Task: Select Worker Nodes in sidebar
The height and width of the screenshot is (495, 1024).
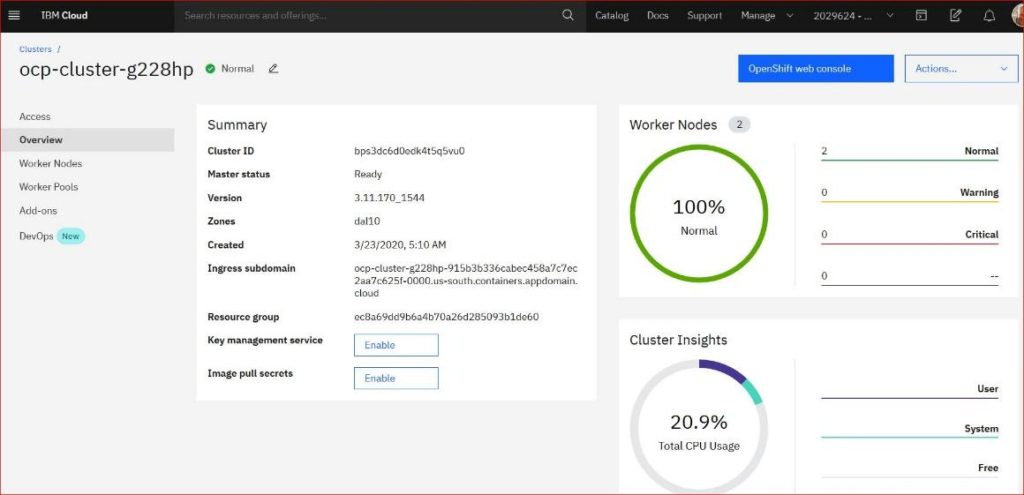Action: pyautogui.click(x=51, y=163)
